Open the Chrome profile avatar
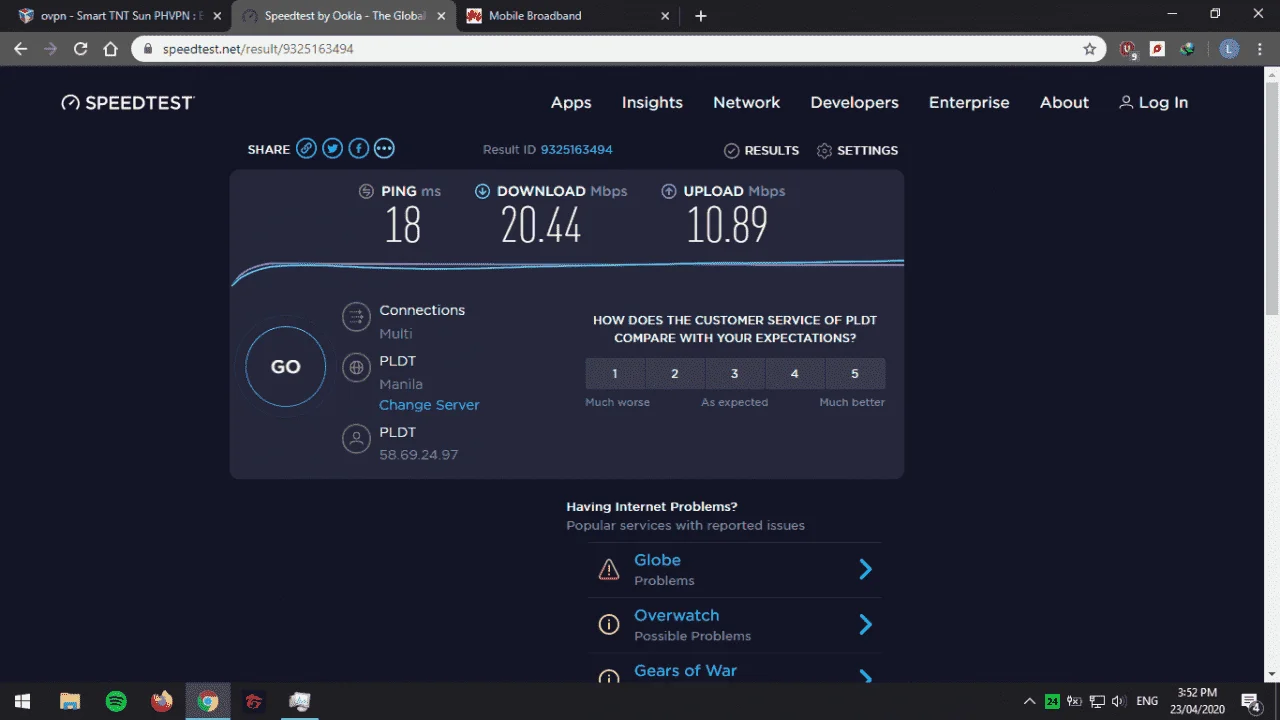Image resolution: width=1280 pixels, height=720 pixels. pos(1230,49)
